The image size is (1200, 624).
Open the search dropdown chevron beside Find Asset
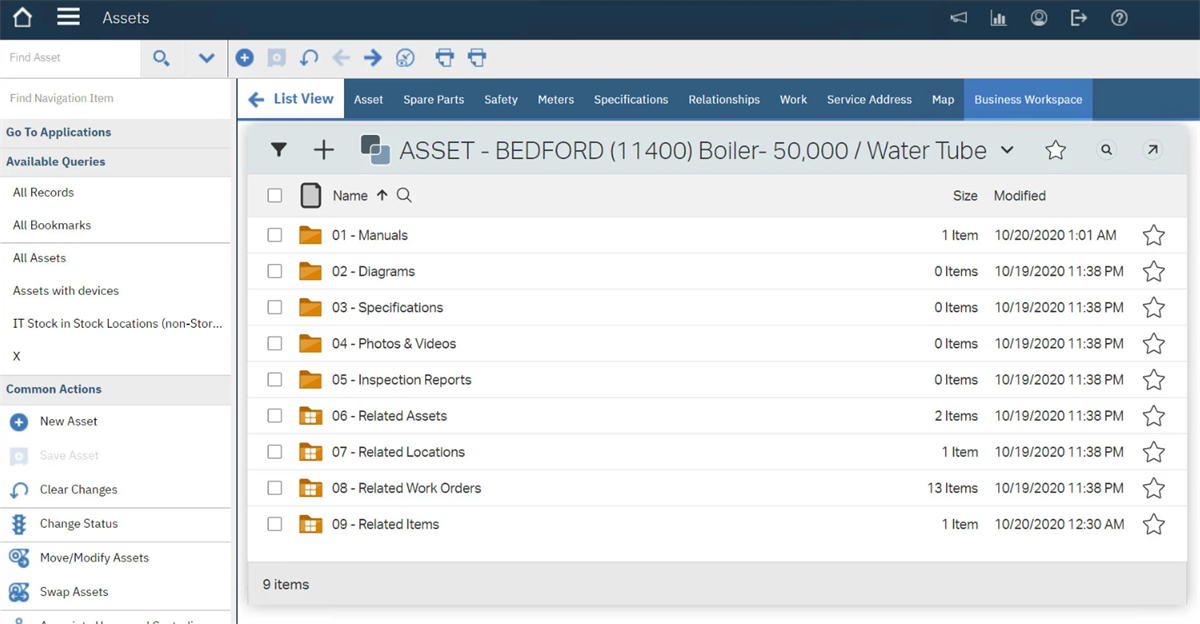click(205, 58)
